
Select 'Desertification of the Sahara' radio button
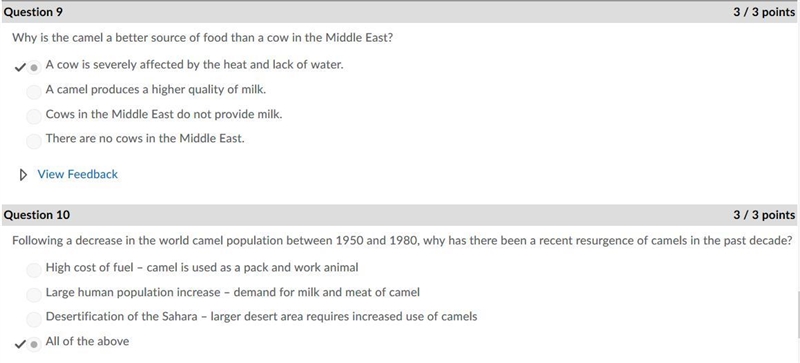[34, 319]
